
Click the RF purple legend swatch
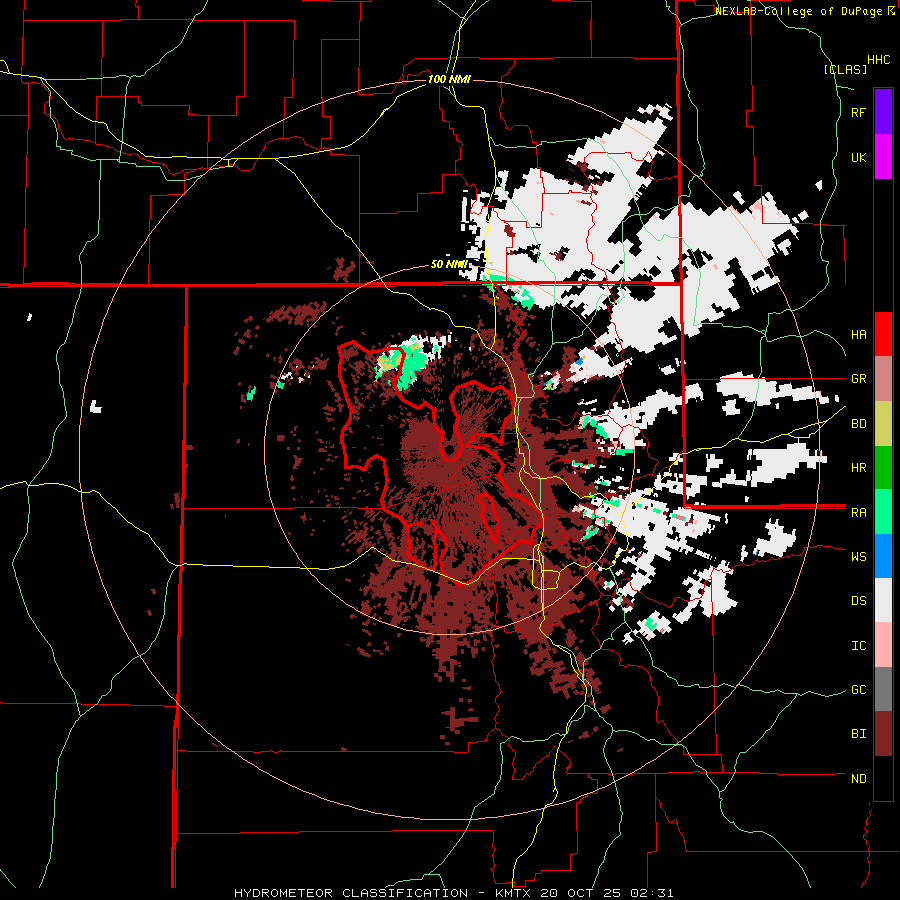click(883, 112)
